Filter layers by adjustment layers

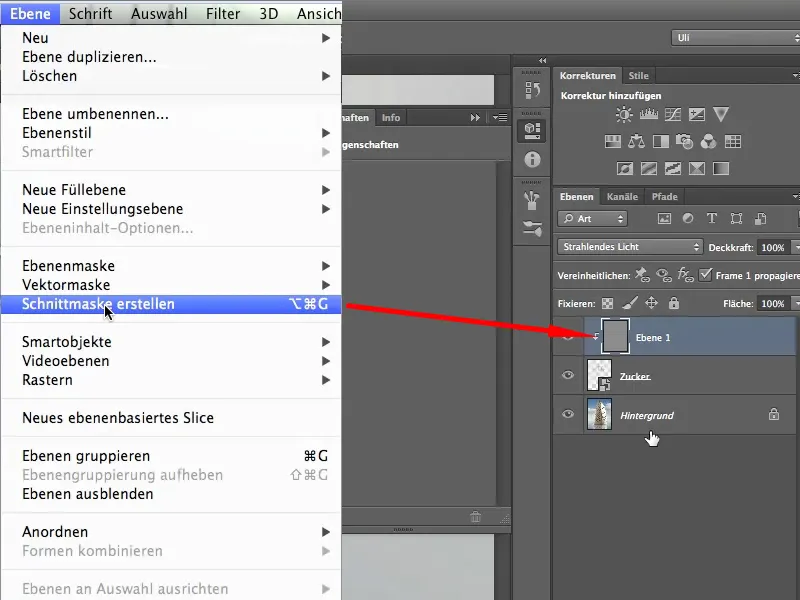tap(688, 219)
